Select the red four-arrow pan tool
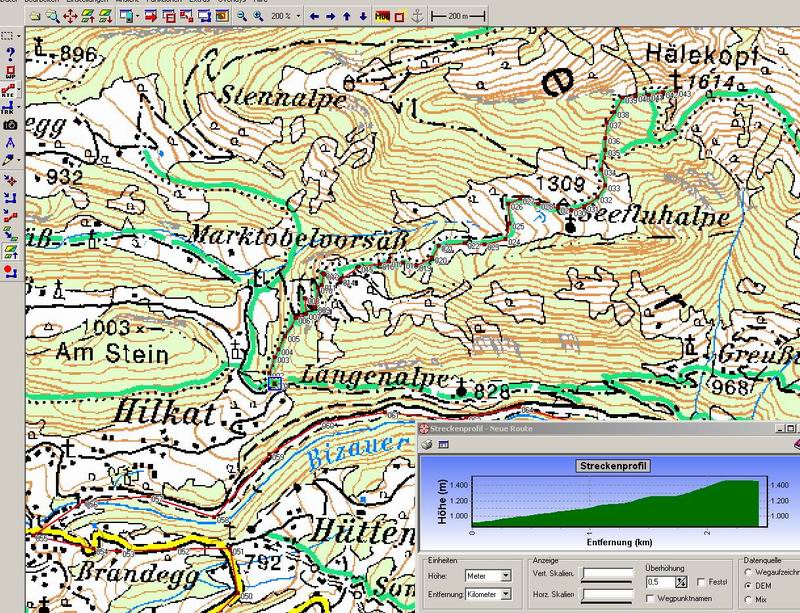The width and height of the screenshot is (800, 613). pyautogui.click(x=70, y=16)
